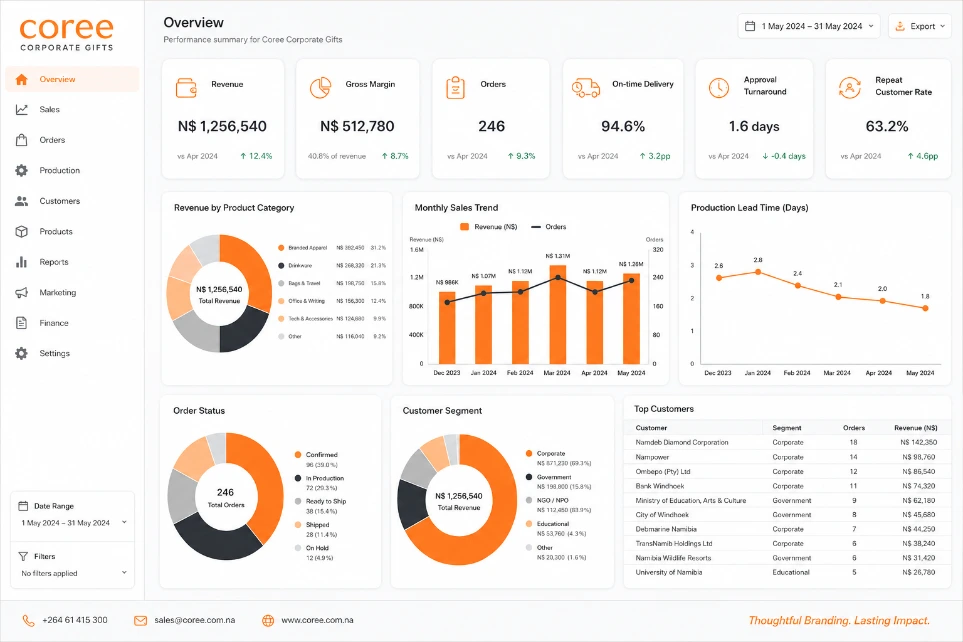Image resolution: width=963 pixels, height=642 pixels.
Task: Click the Products box icon
Action: point(21,232)
